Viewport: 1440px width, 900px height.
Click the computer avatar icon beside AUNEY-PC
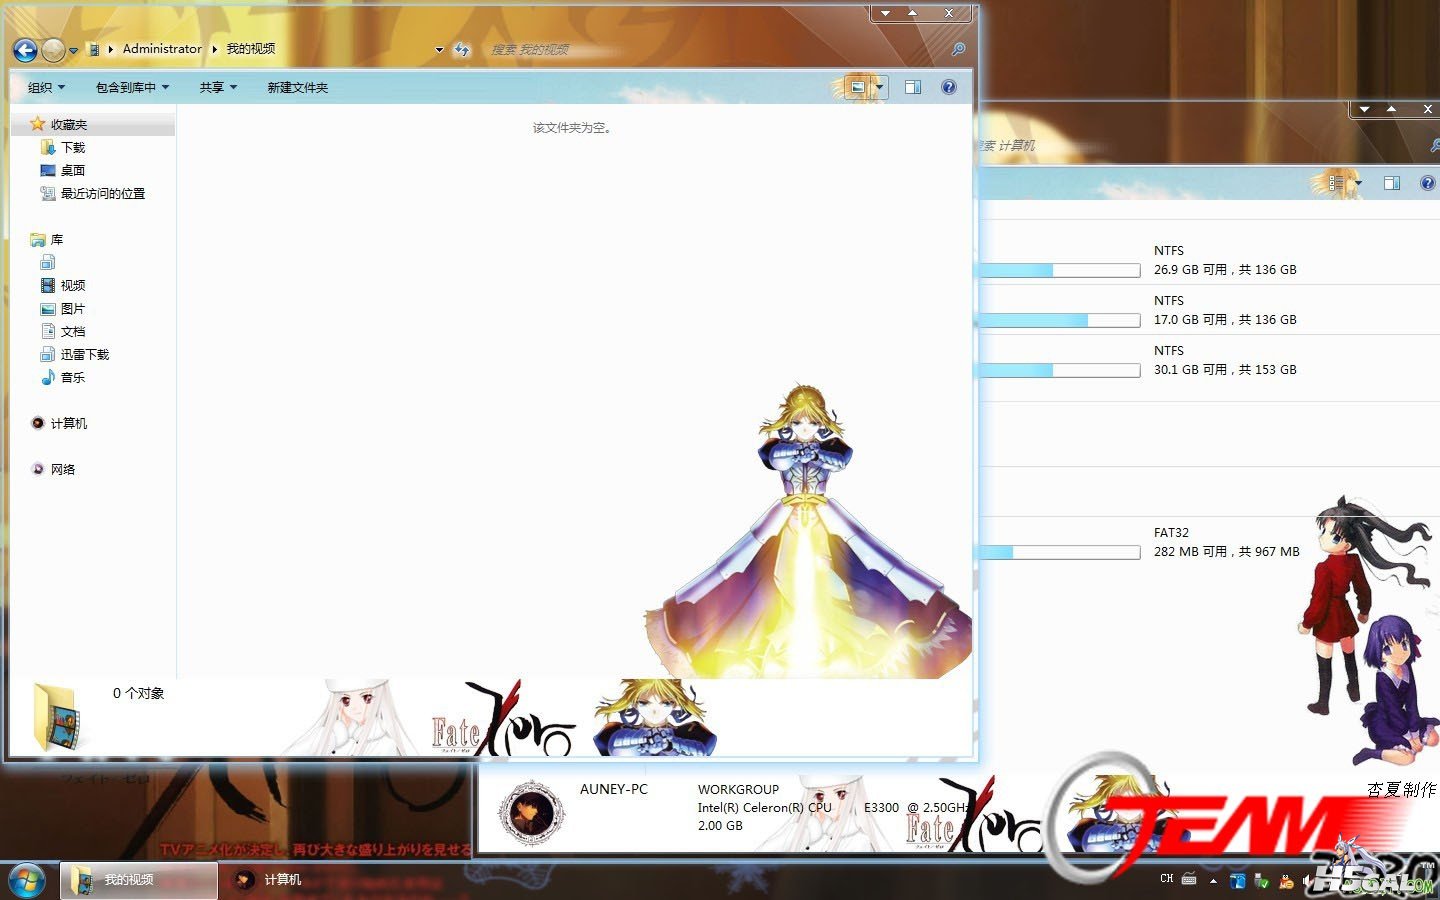coord(531,811)
